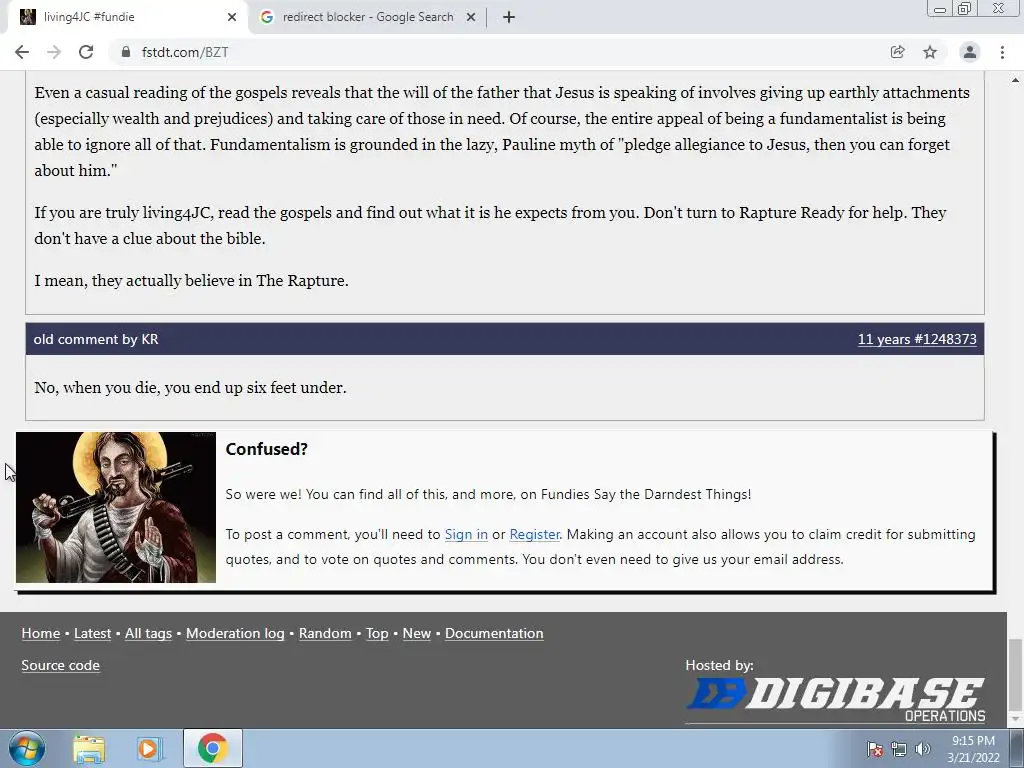The image size is (1024, 768).
Task: Open the Moderation log link
Action: click(235, 633)
